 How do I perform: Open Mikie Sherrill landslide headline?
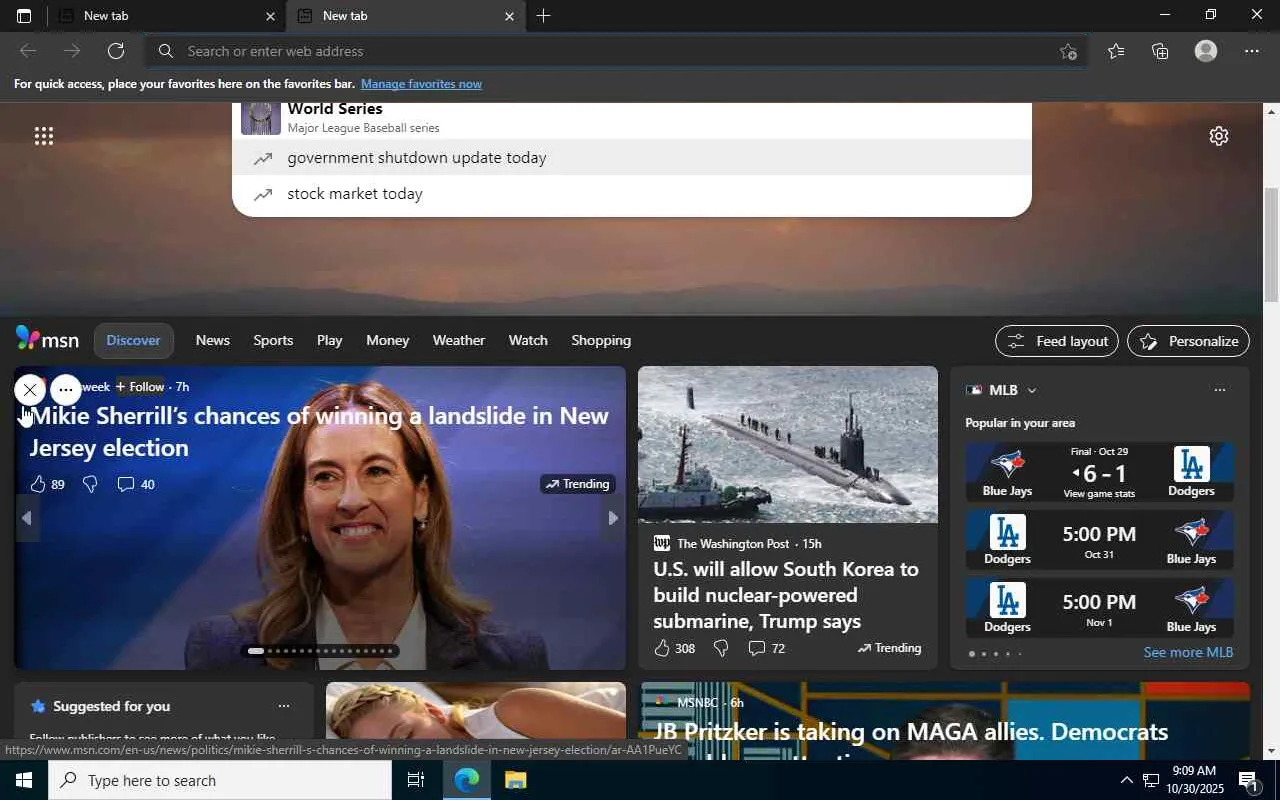point(319,431)
